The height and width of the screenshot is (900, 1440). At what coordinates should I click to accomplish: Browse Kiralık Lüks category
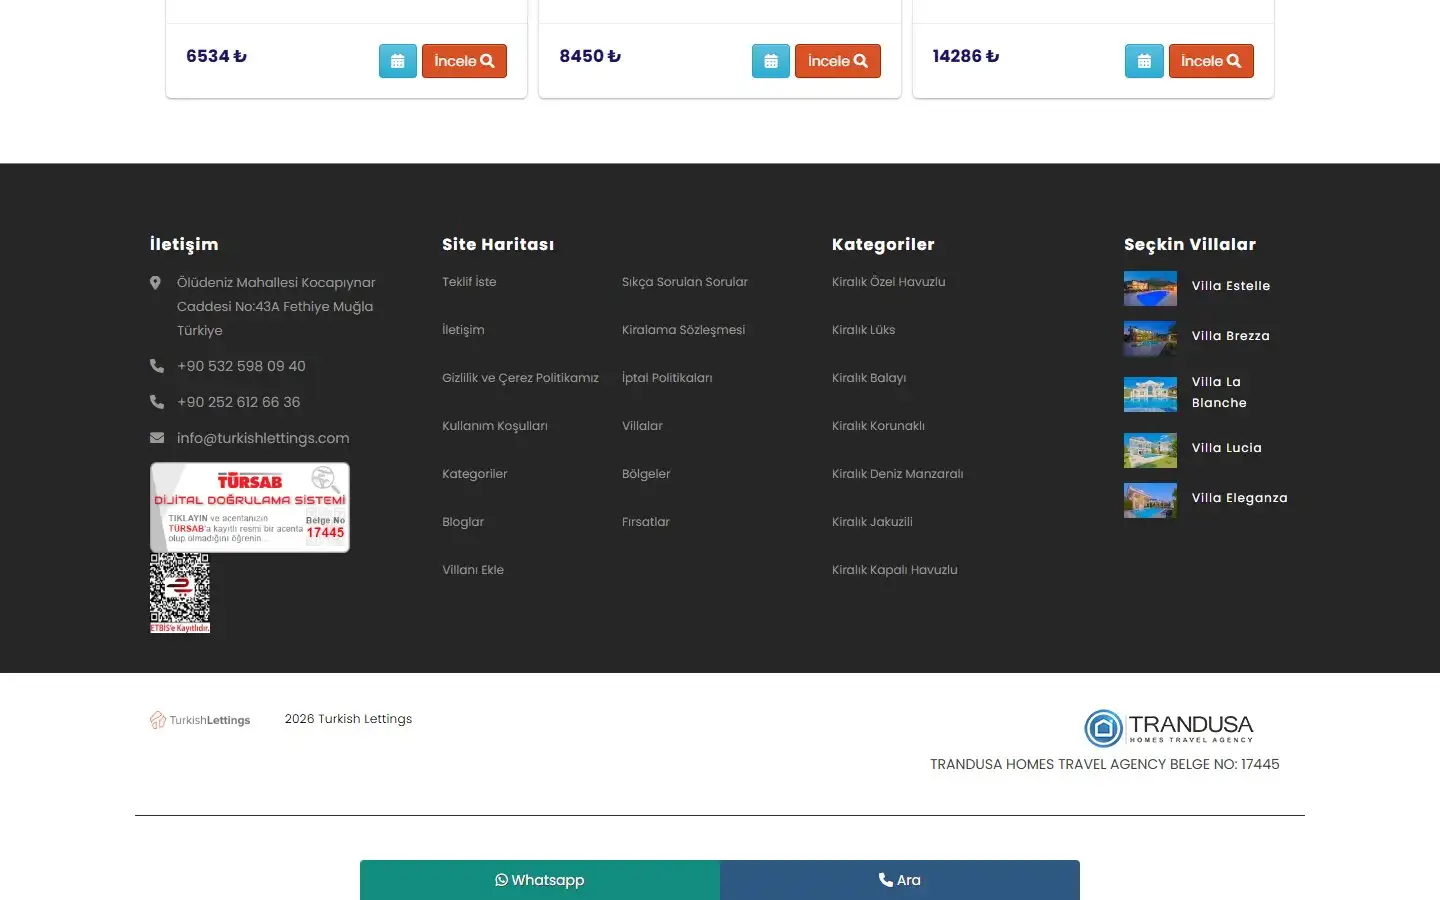pos(863,330)
